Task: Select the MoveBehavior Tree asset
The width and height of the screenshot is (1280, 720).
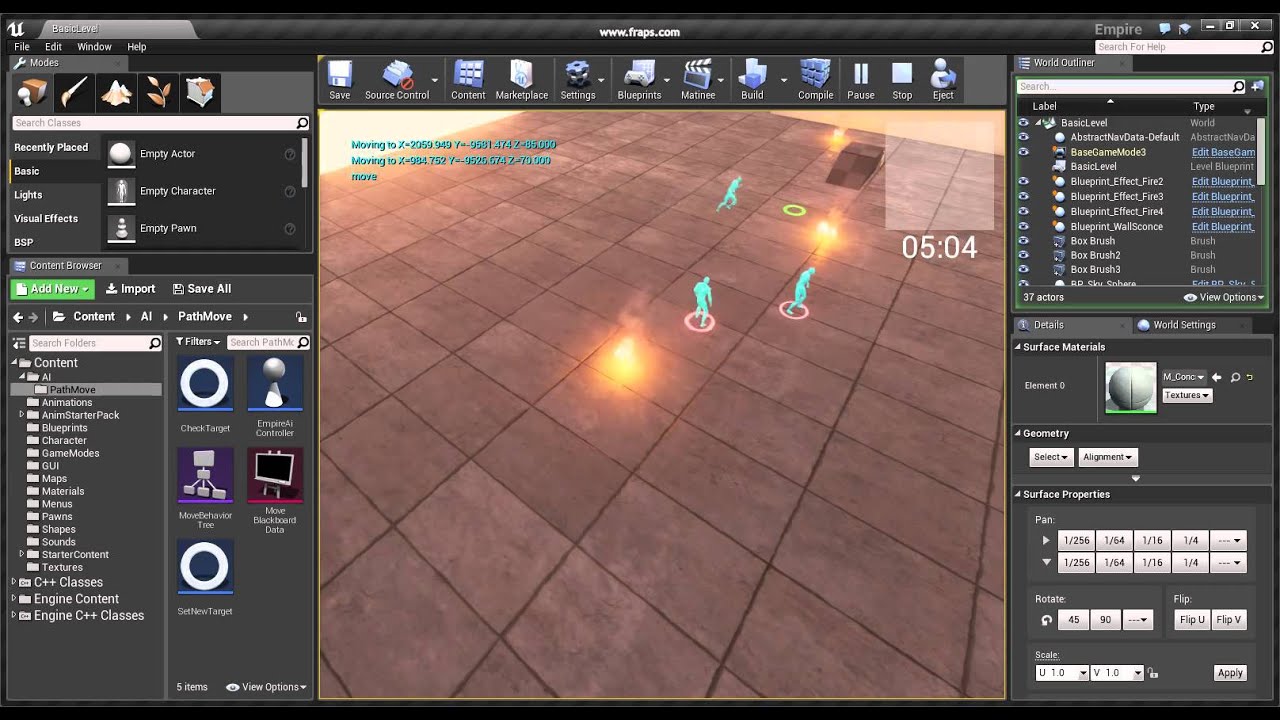Action: pos(205,488)
